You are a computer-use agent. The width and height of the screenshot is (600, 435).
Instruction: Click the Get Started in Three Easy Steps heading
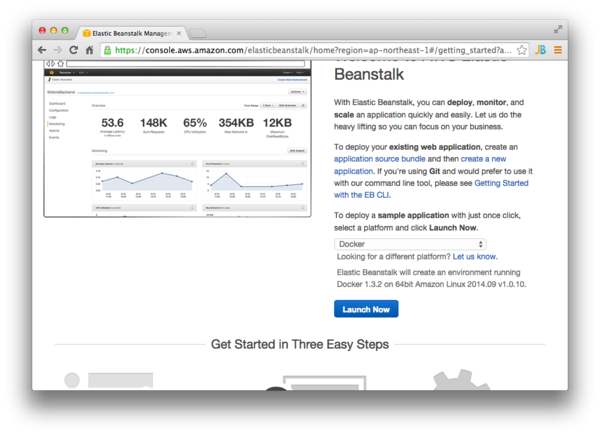300,344
